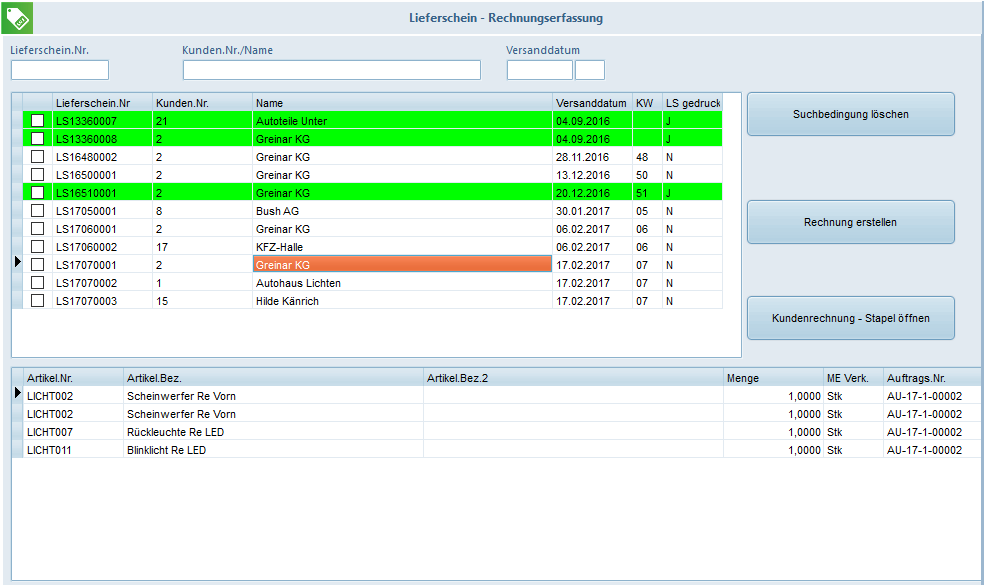The image size is (984, 585).
Task: Check the box for delivery note LS13360007
Action: pyautogui.click(x=38, y=121)
